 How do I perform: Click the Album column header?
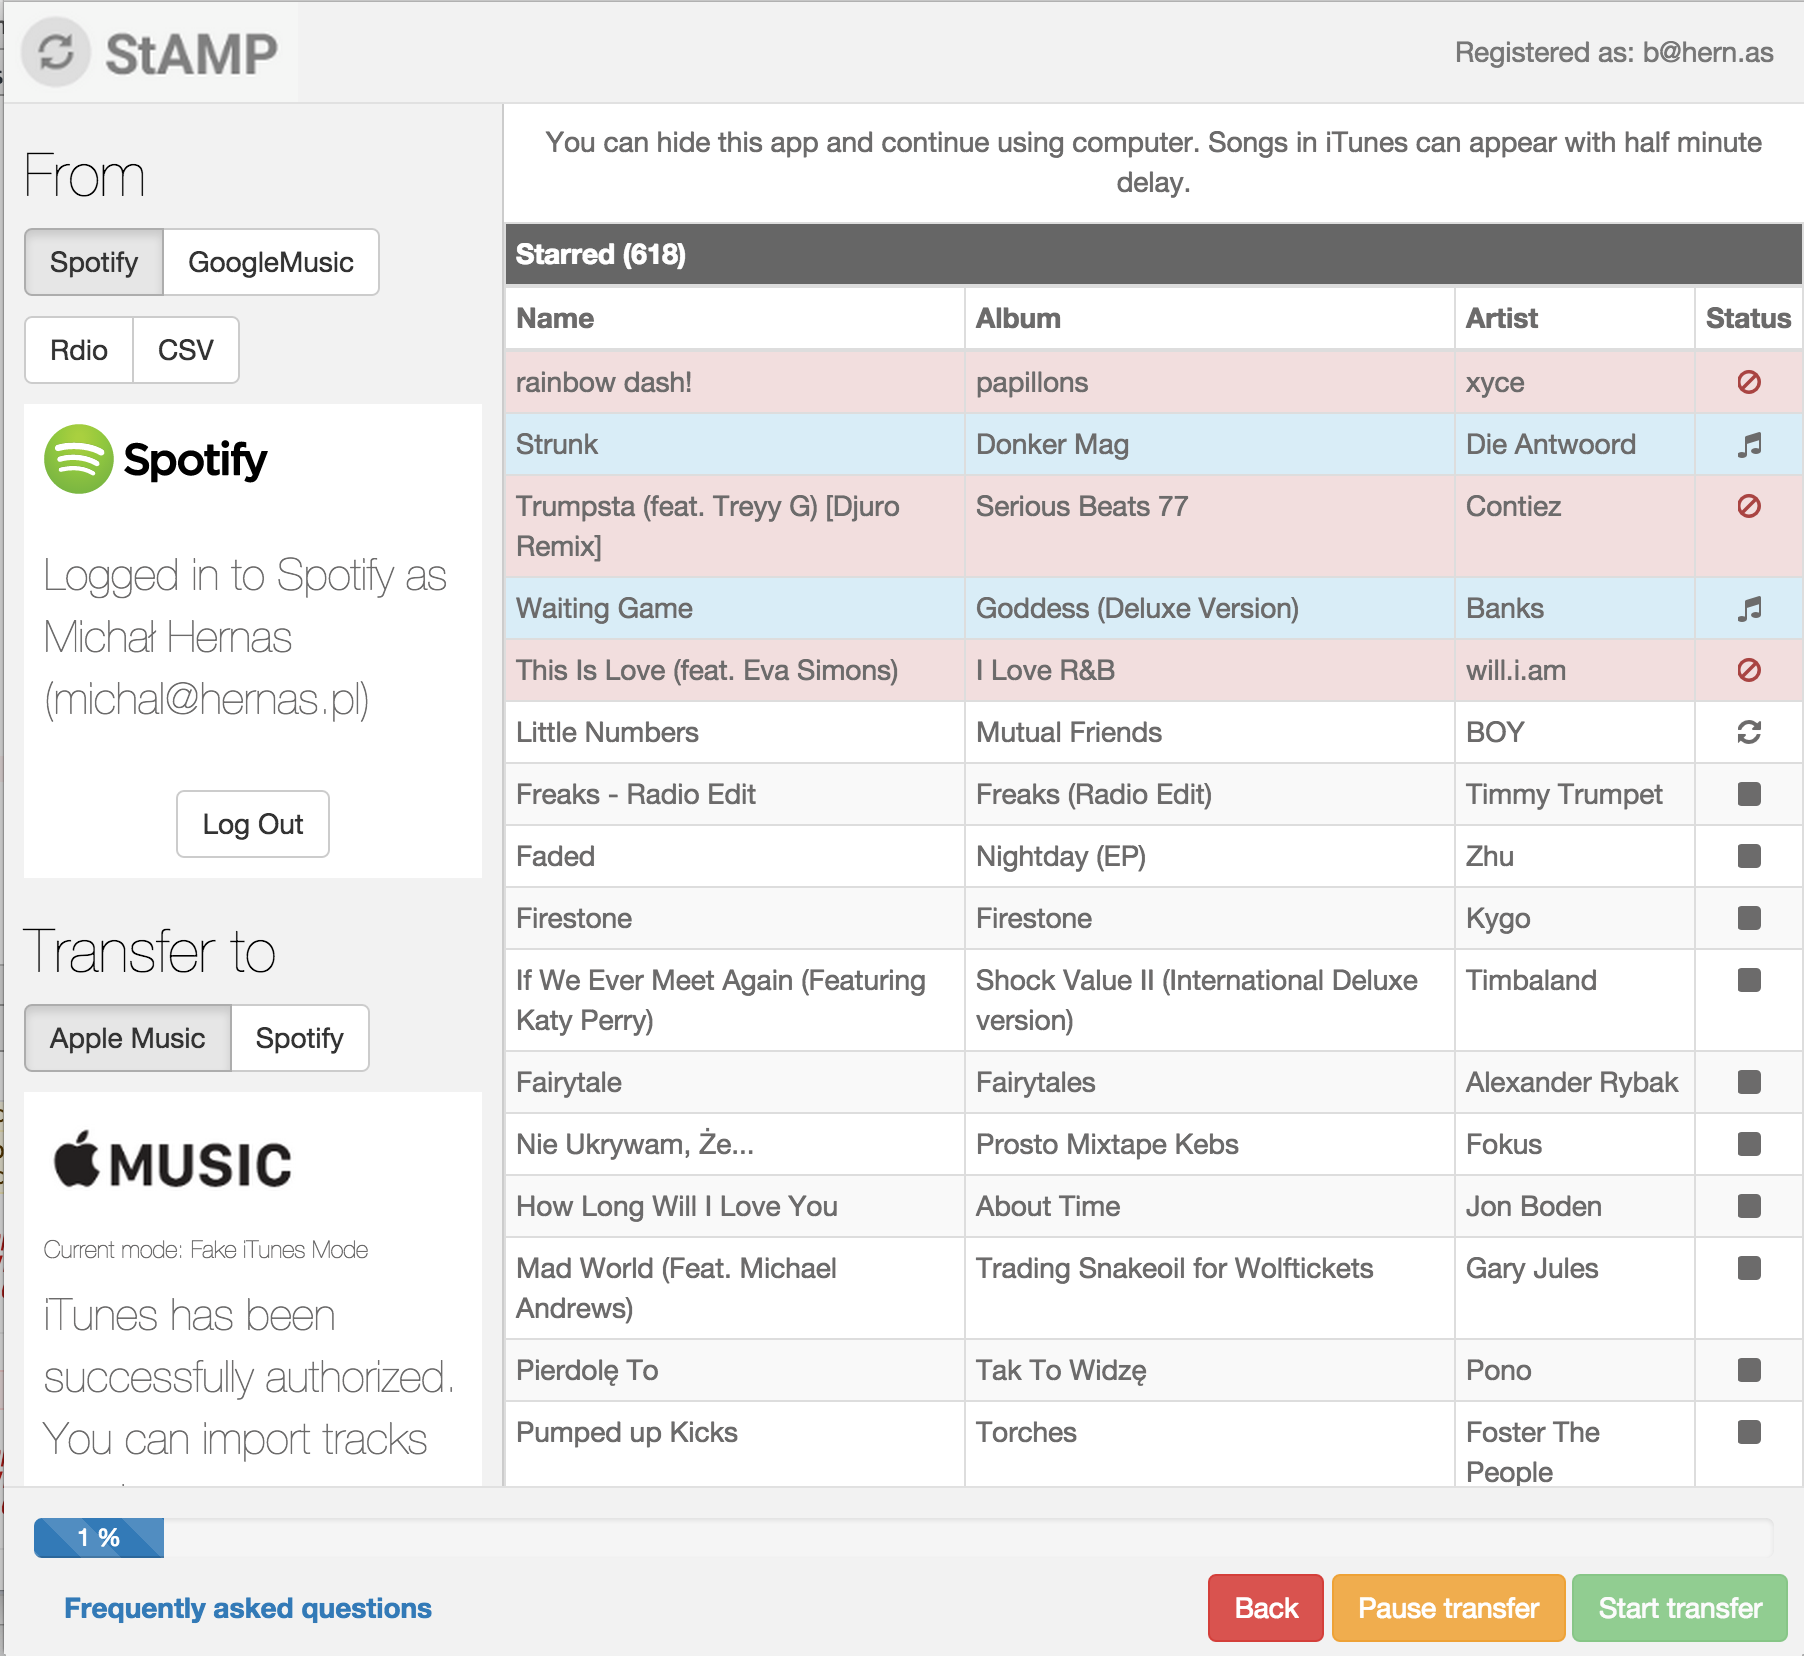1210,318
